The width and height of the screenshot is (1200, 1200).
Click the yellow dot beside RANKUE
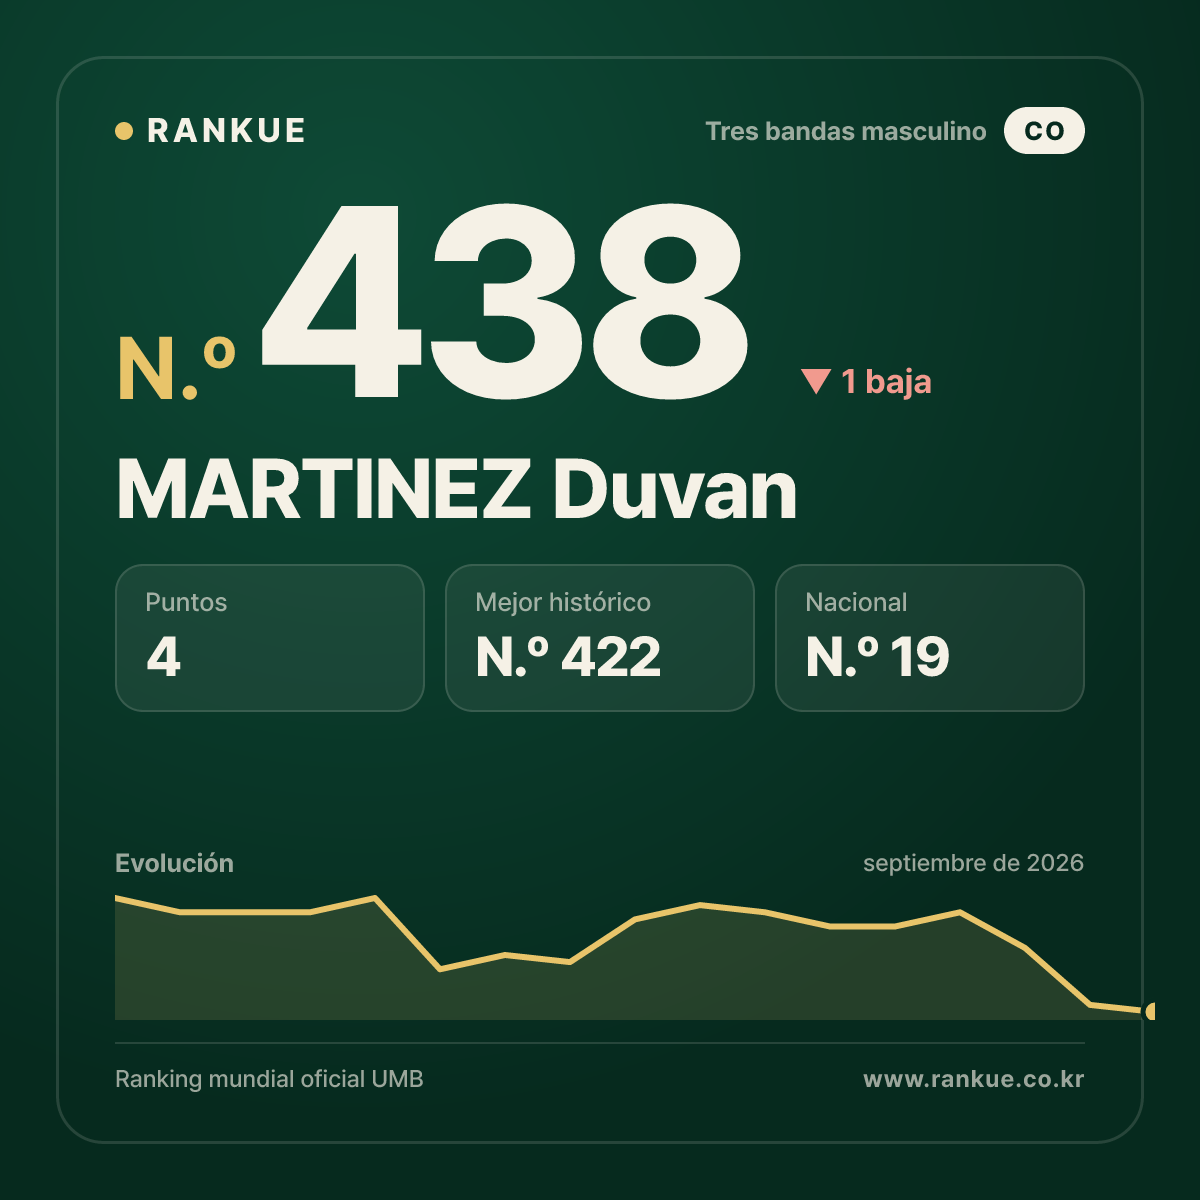point(124,131)
